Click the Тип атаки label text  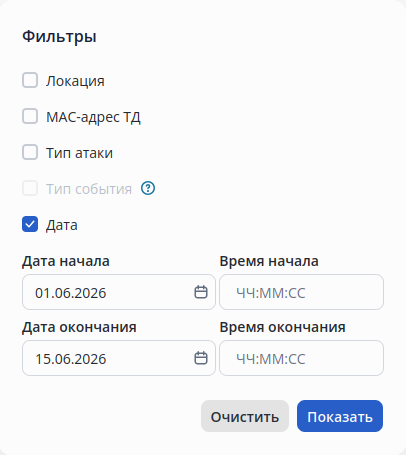tap(79, 153)
